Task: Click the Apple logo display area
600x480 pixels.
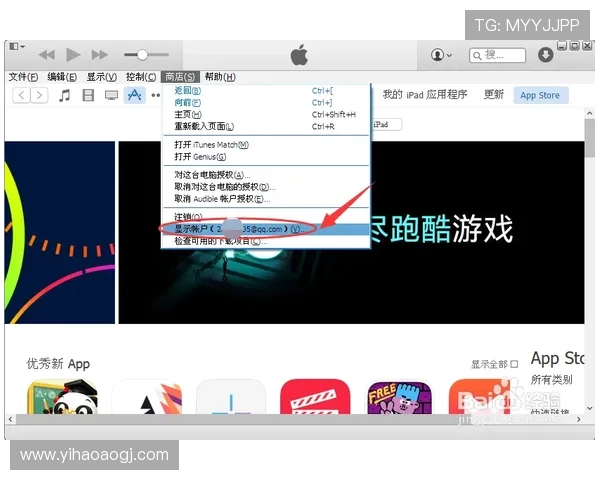Action: pos(299,55)
